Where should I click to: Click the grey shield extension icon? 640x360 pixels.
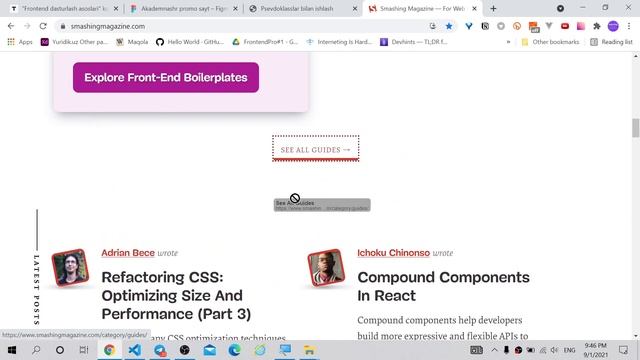pyautogui.click(x=501, y=26)
